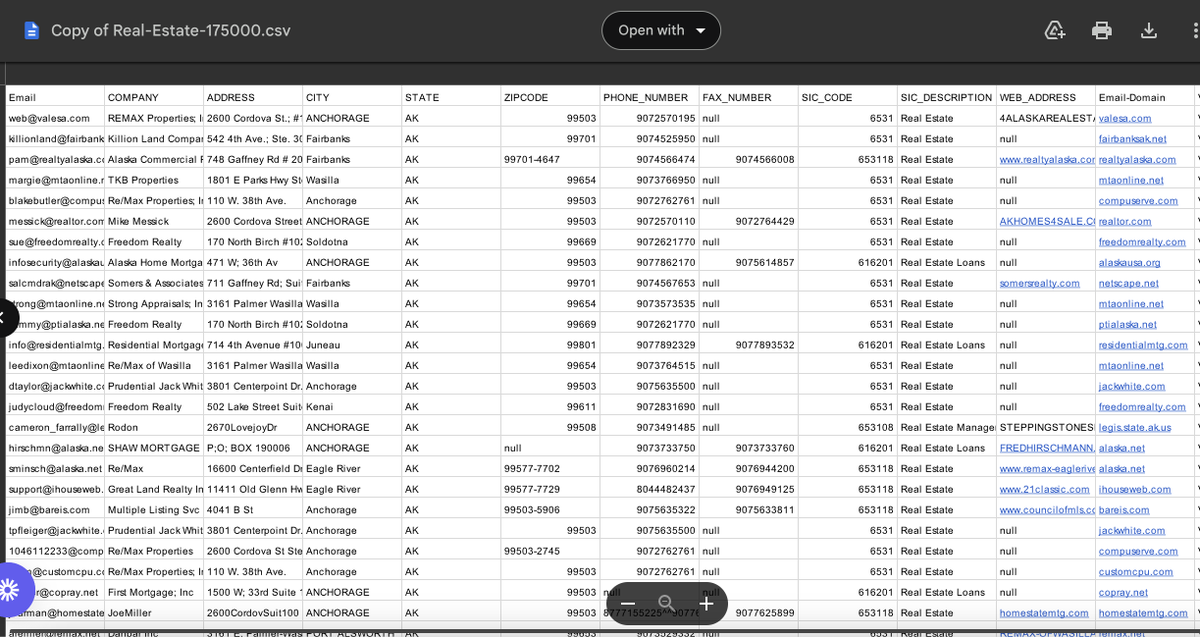
Task: Click the Google Docs file icon beside title
Action: (32, 30)
